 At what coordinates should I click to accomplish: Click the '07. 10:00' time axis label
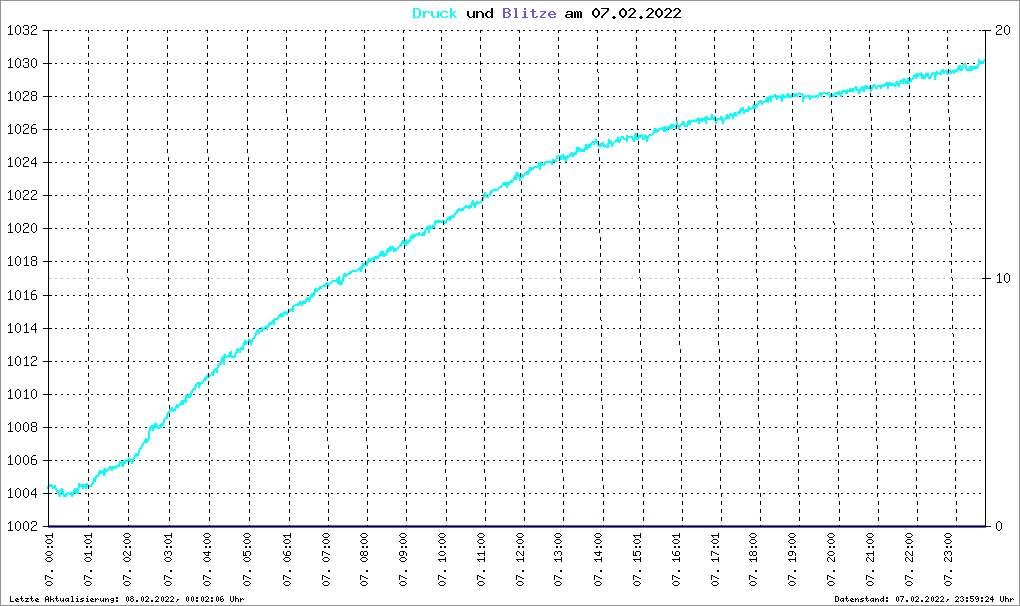click(x=444, y=560)
